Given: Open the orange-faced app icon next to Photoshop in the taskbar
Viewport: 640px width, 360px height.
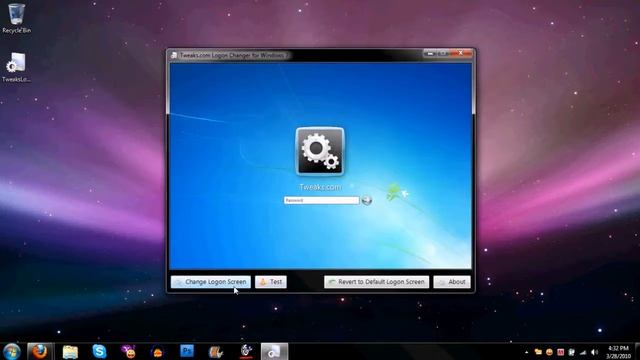Looking at the screenshot, I should [158, 351].
